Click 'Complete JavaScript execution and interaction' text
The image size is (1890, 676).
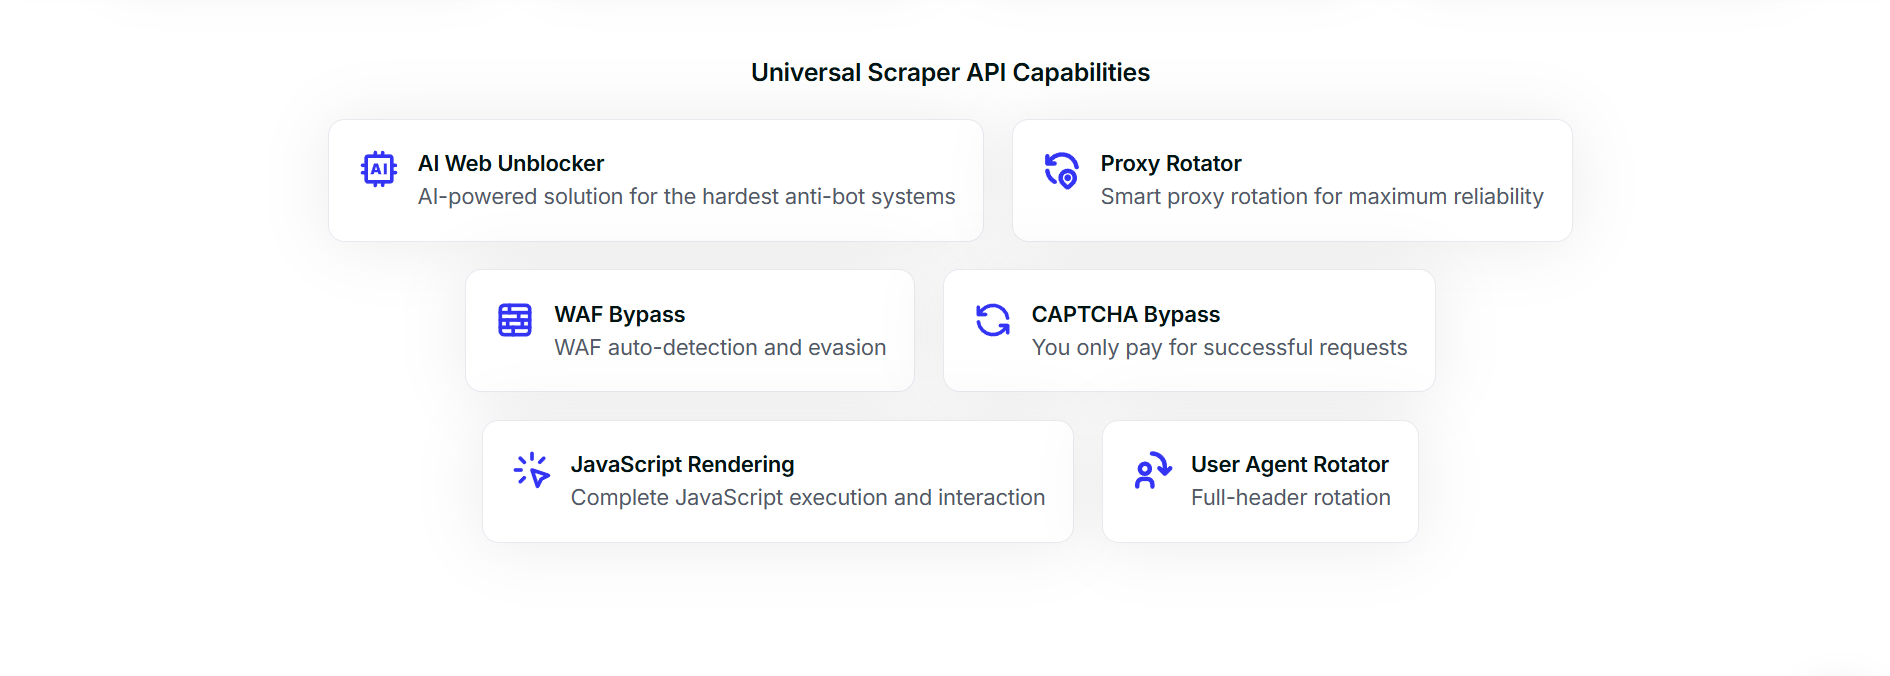click(807, 498)
